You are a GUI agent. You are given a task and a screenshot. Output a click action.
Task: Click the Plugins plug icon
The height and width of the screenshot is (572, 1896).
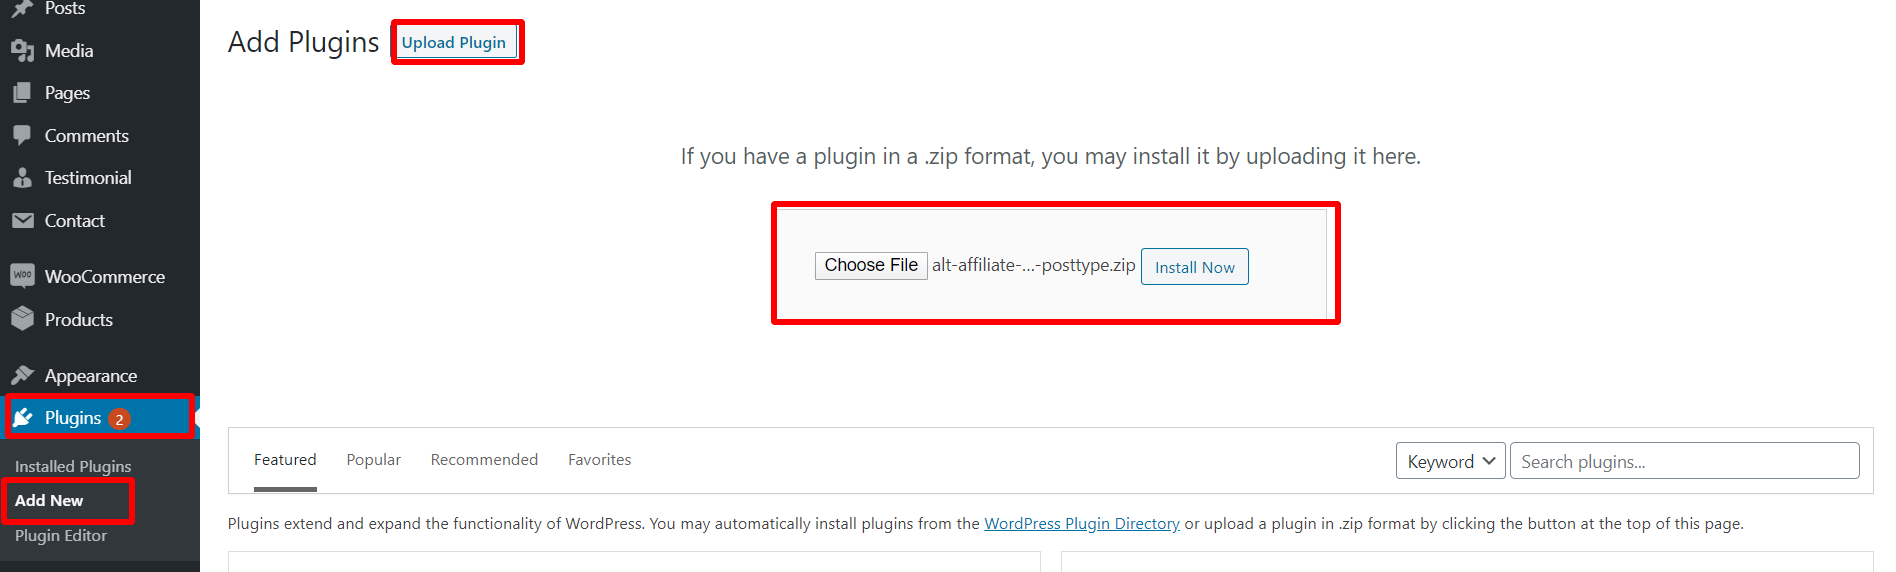(23, 418)
